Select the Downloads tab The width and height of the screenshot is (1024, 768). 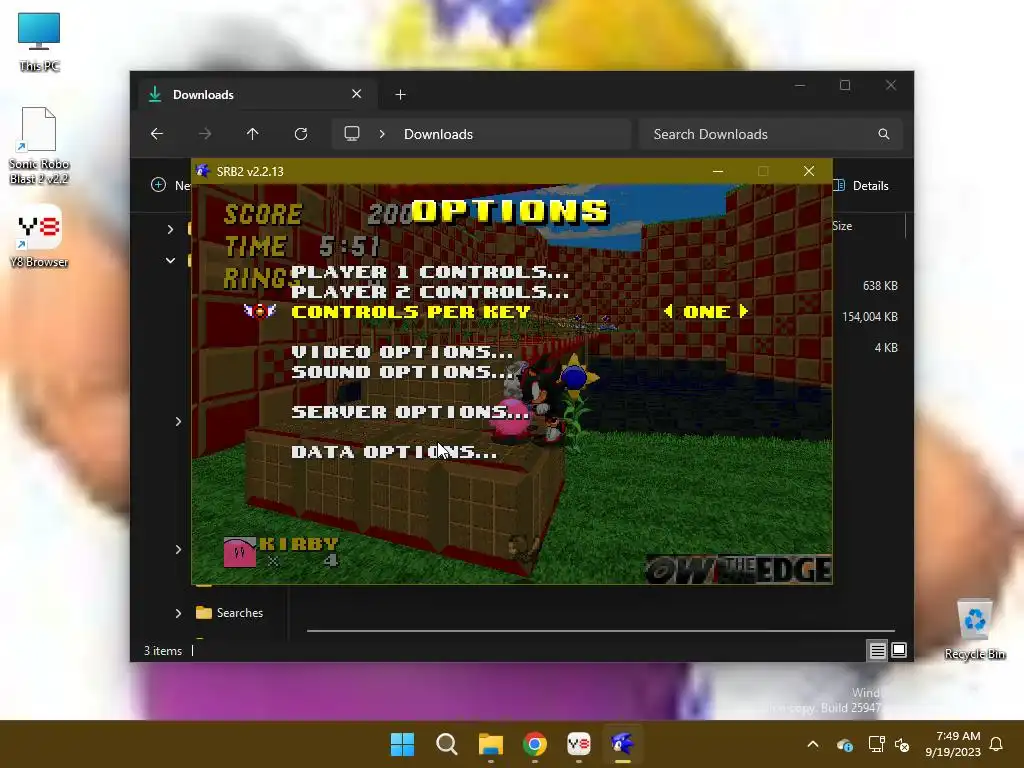click(257, 95)
